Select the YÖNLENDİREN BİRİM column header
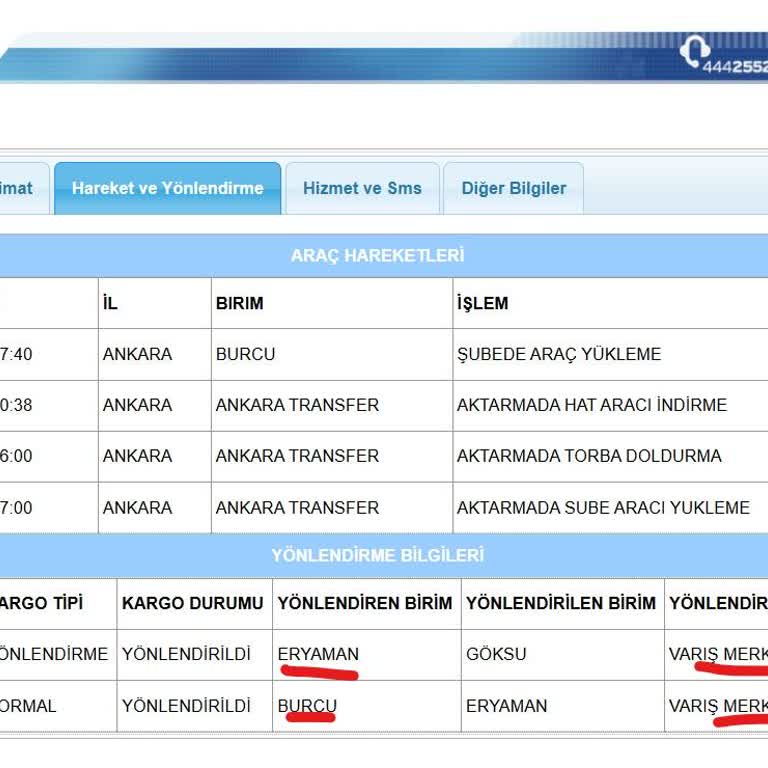 (365, 603)
